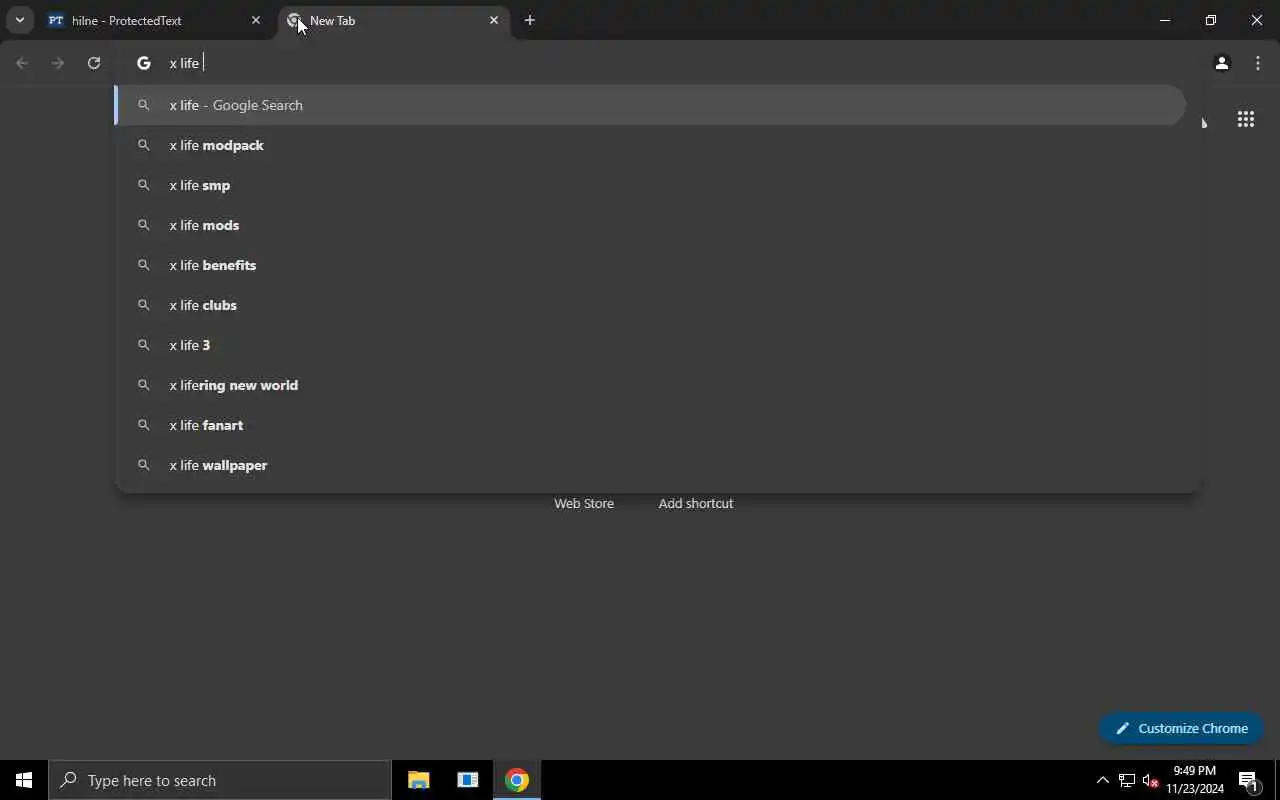Image resolution: width=1280 pixels, height=800 pixels.
Task: Click the Add shortcut button
Action: 696,503
